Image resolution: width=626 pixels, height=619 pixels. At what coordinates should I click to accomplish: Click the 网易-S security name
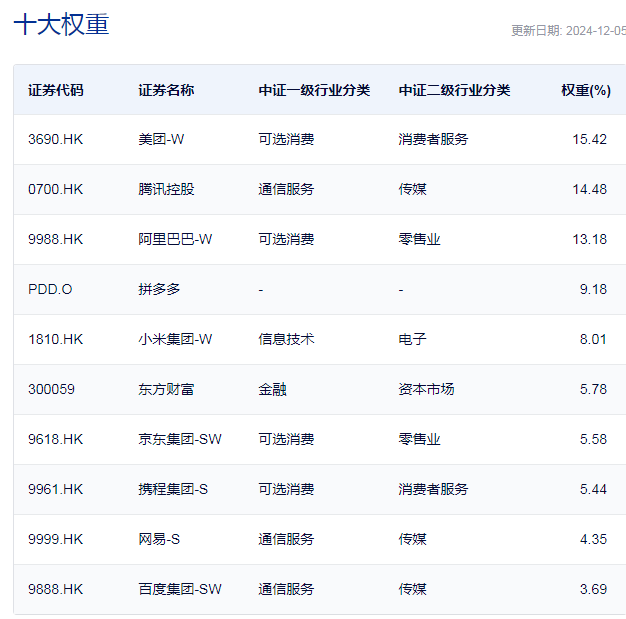point(159,539)
